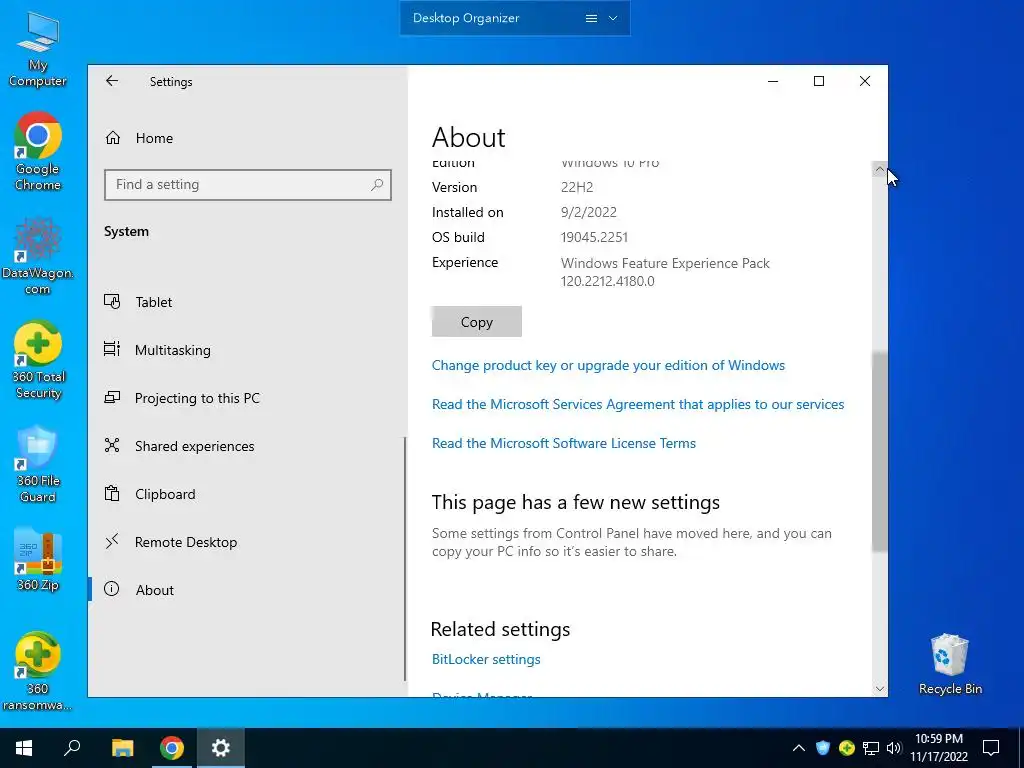Open 360 File Guard desktop shortcut
Image resolution: width=1024 pixels, height=768 pixels.
tap(37, 464)
